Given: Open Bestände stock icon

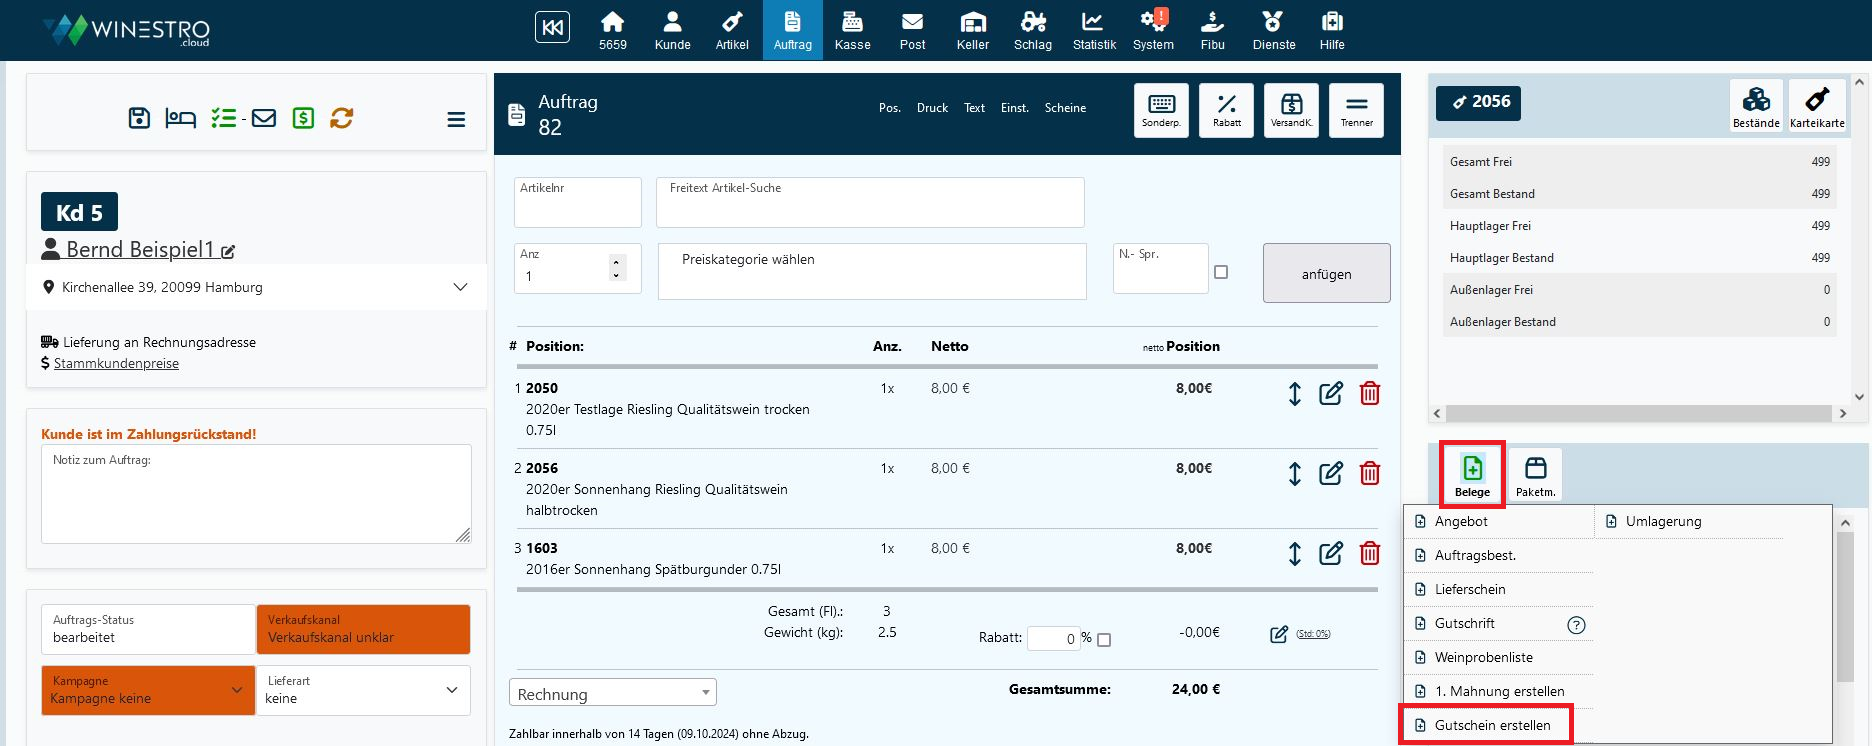Looking at the screenshot, I should (x=1756, y=105).
